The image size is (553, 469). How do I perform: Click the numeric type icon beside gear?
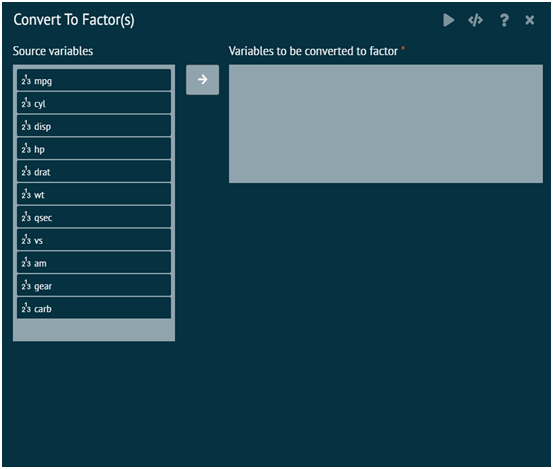(x=26, y=285)
